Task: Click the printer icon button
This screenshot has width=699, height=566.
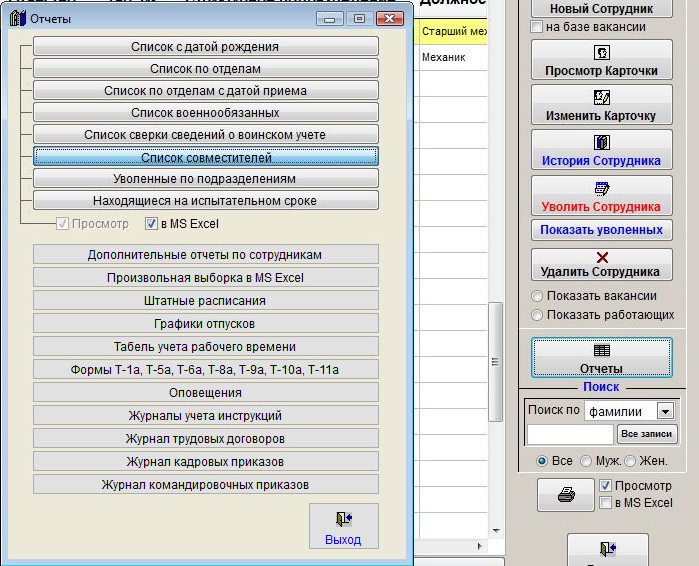Action: [566, 495]
